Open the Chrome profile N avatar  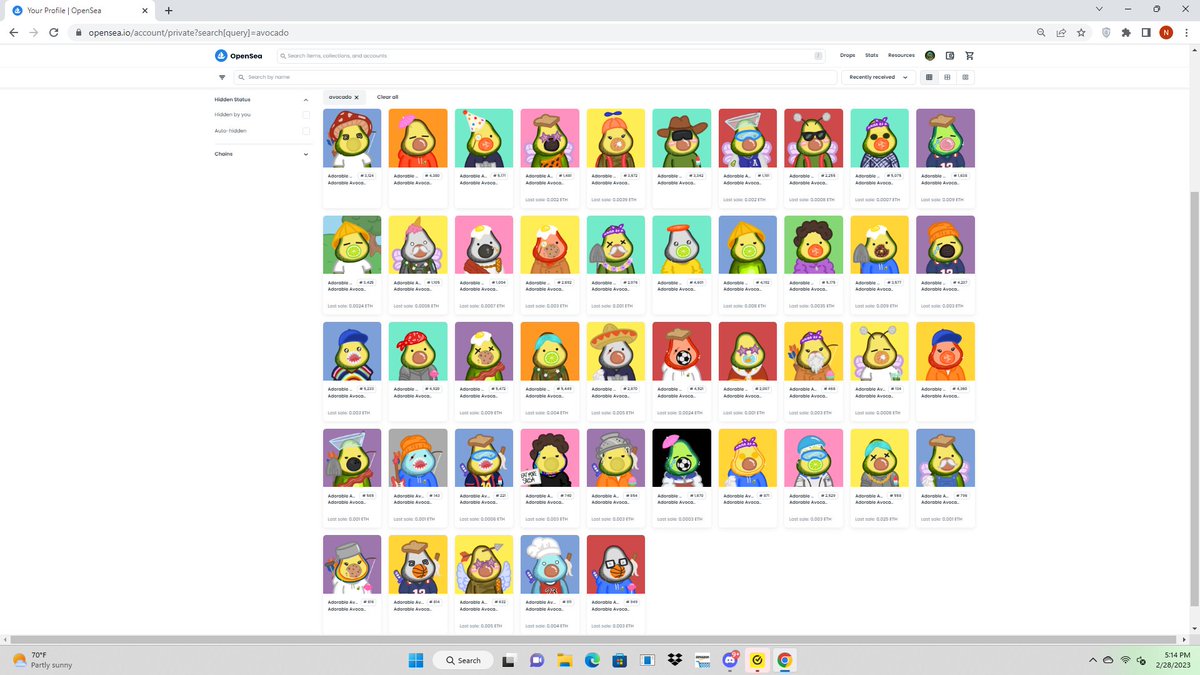[x=1166, y=32]
